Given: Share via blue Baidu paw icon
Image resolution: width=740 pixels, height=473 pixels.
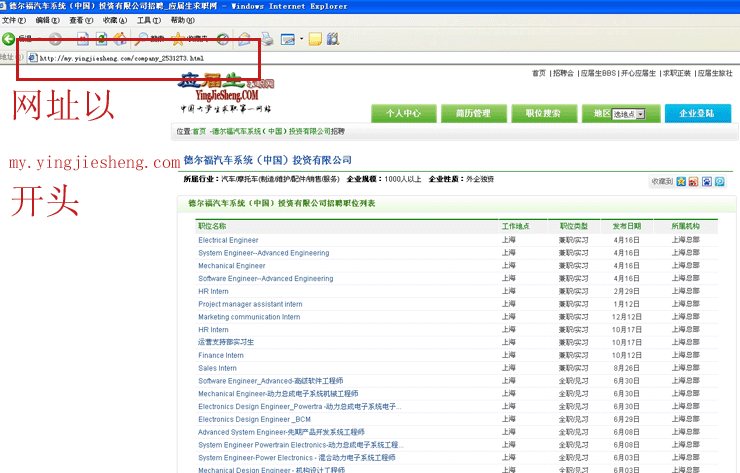Looking at the screenshot, I should pos(706,181).
